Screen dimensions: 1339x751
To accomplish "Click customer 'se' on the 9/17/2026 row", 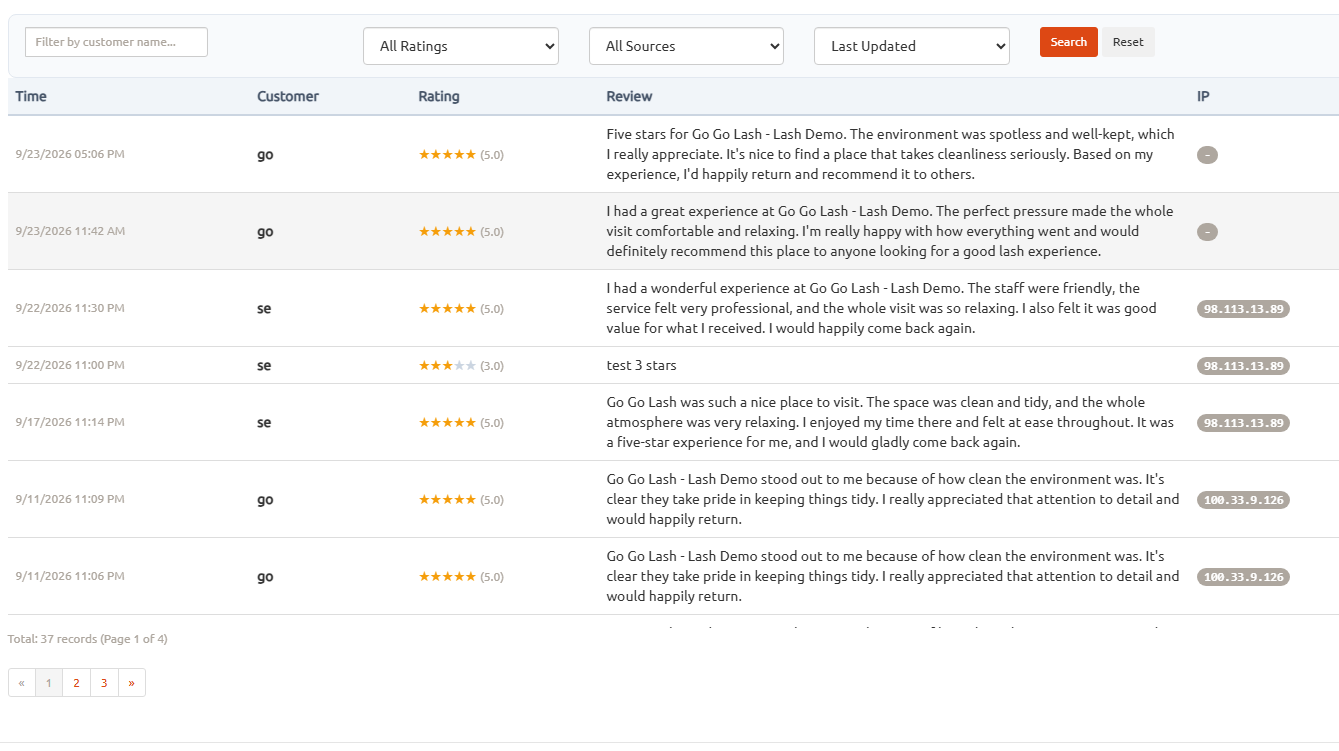I will point(264,422).
